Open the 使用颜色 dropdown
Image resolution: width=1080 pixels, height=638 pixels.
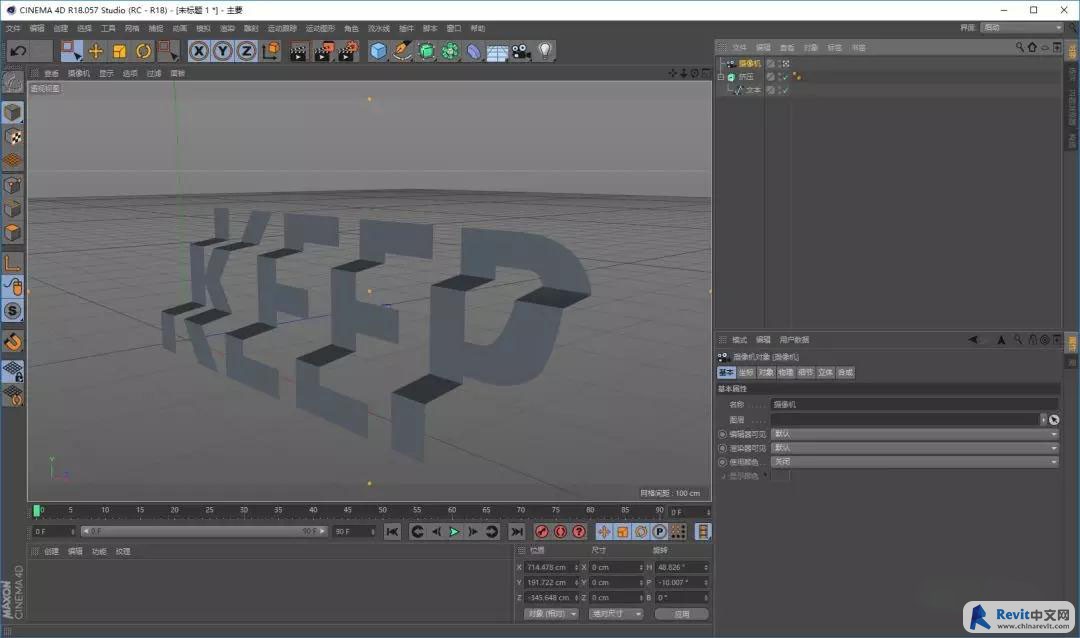915,462
